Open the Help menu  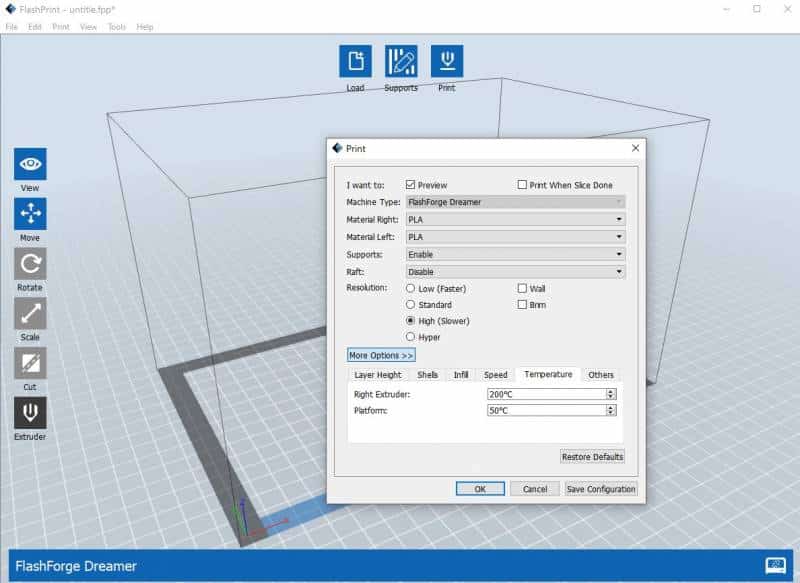(145, 27)
